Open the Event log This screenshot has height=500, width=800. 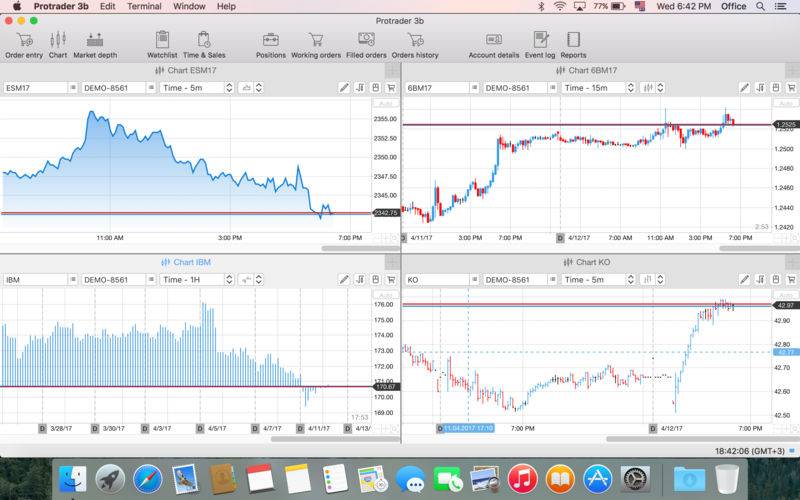[x=540, y=45]
